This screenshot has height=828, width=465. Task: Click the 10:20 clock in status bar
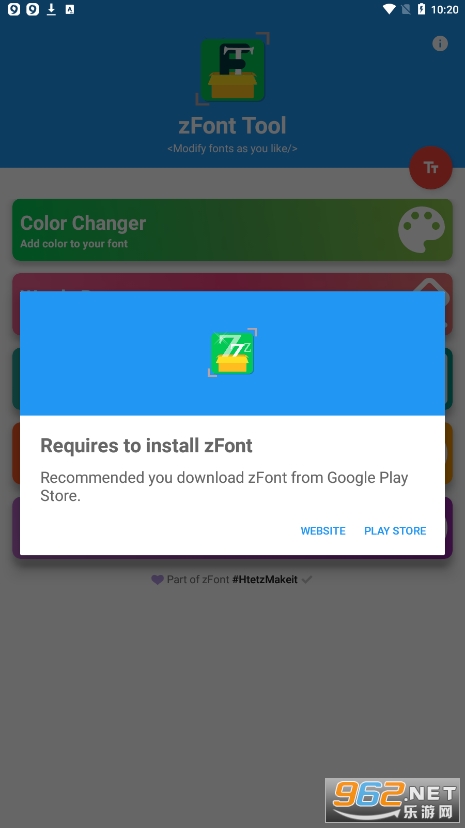click(x=444, y=10)
